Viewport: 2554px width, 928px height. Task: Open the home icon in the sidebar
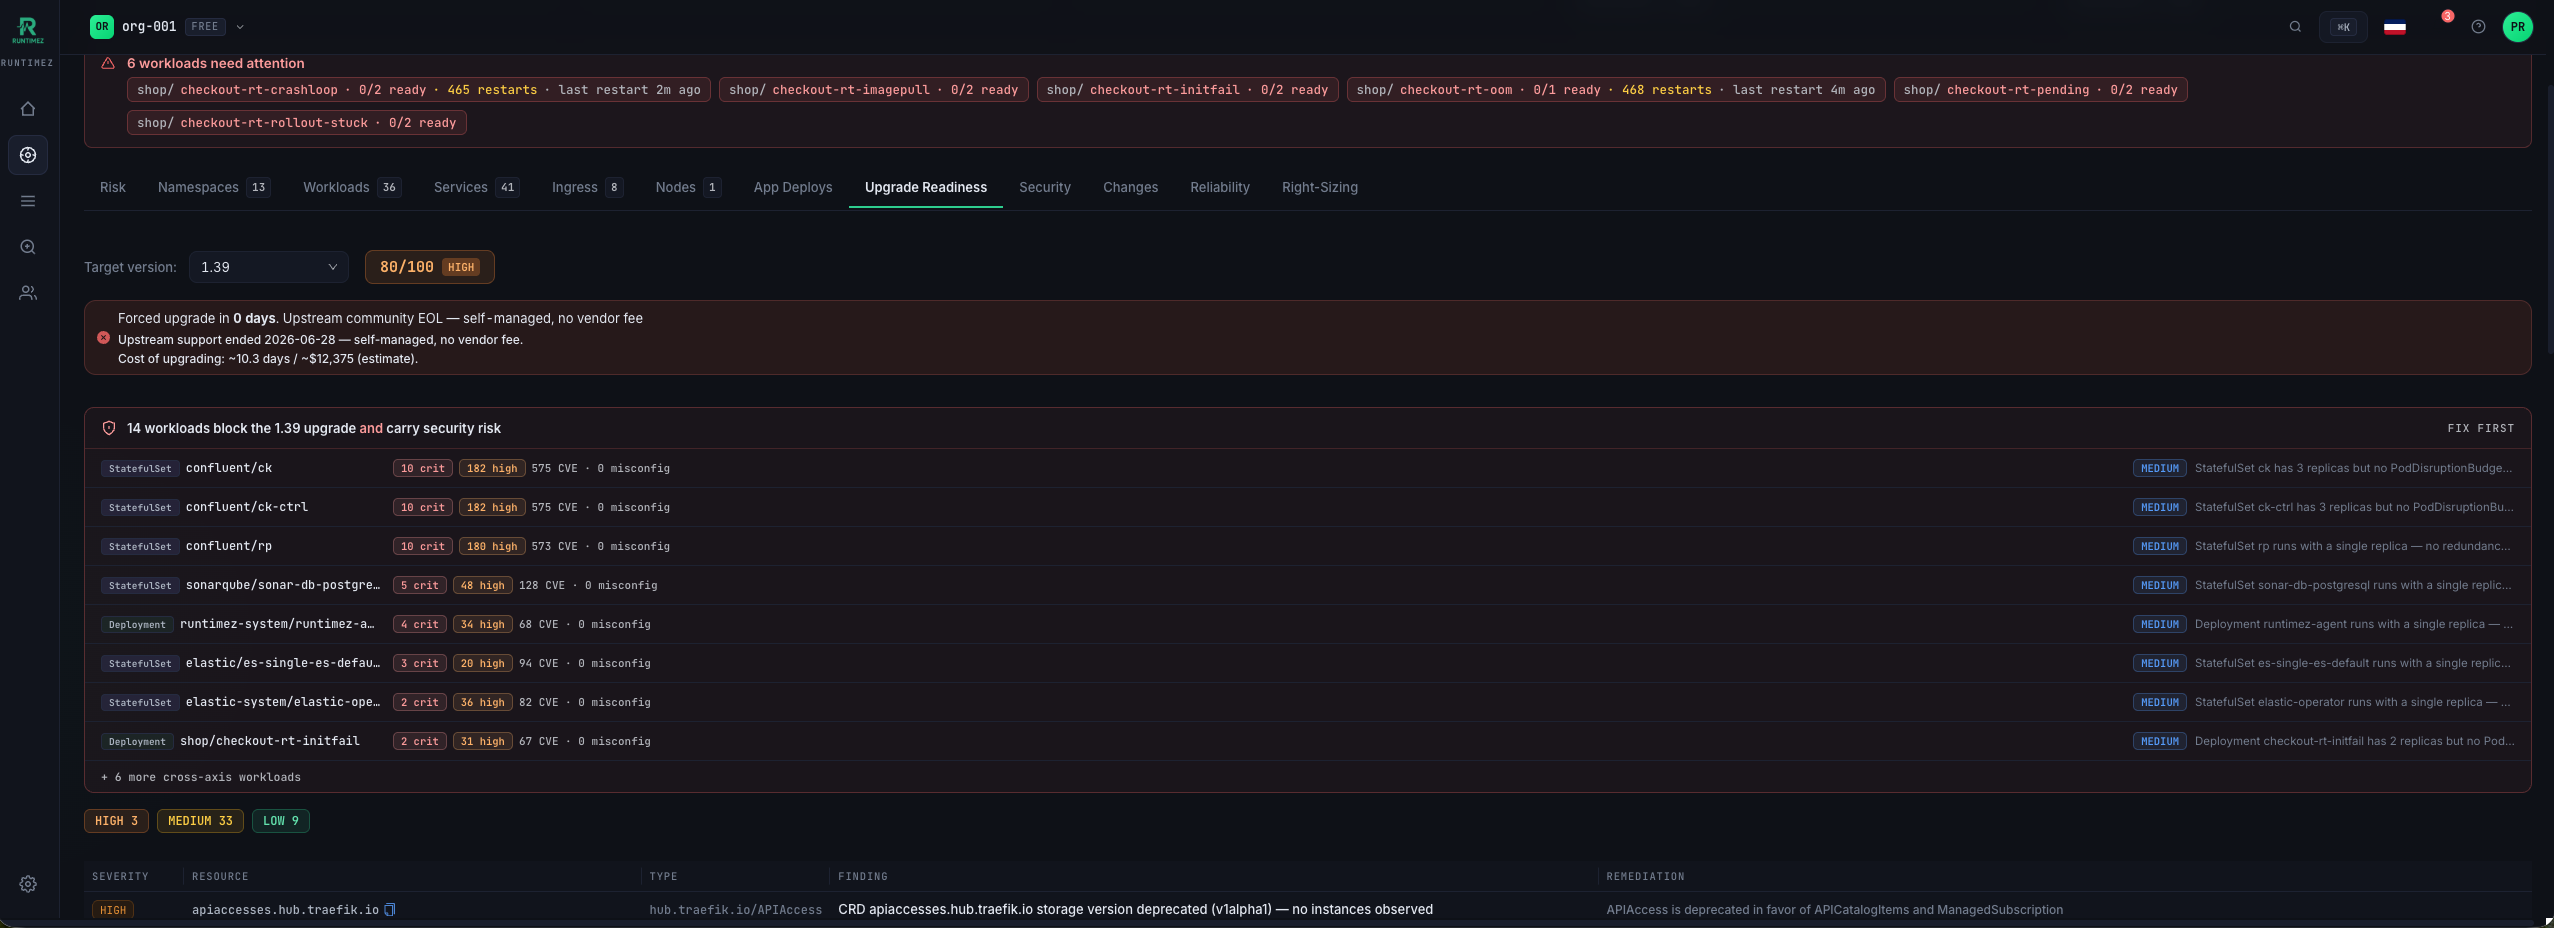coord(28,109)
